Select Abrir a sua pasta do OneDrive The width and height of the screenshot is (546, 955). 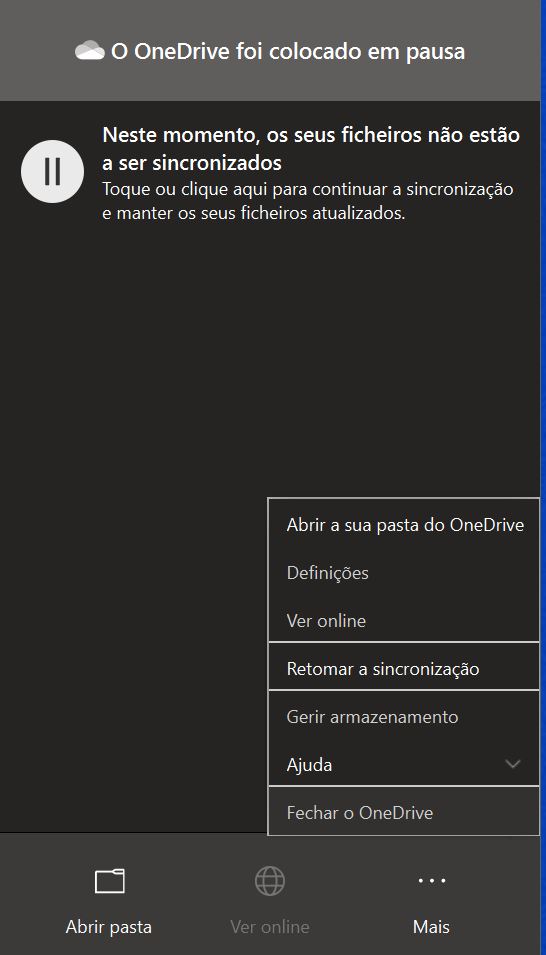[x=404, y=525]
